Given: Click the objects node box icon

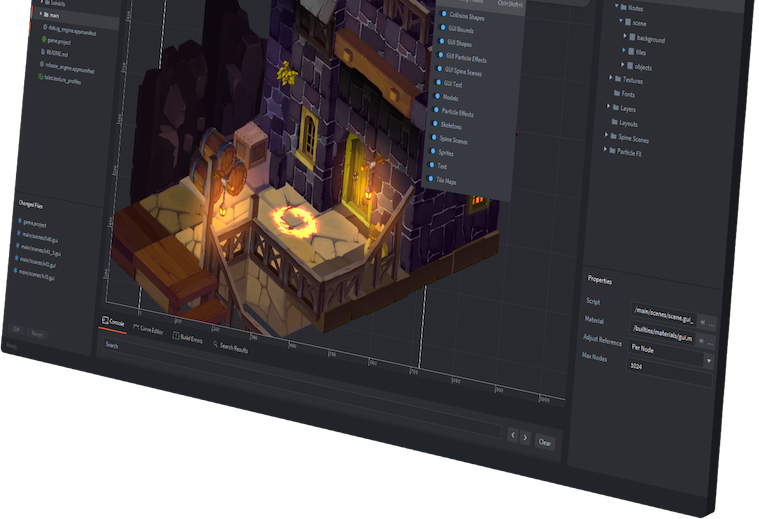Looking at the screenshot, I should click(x=630, y=65).
